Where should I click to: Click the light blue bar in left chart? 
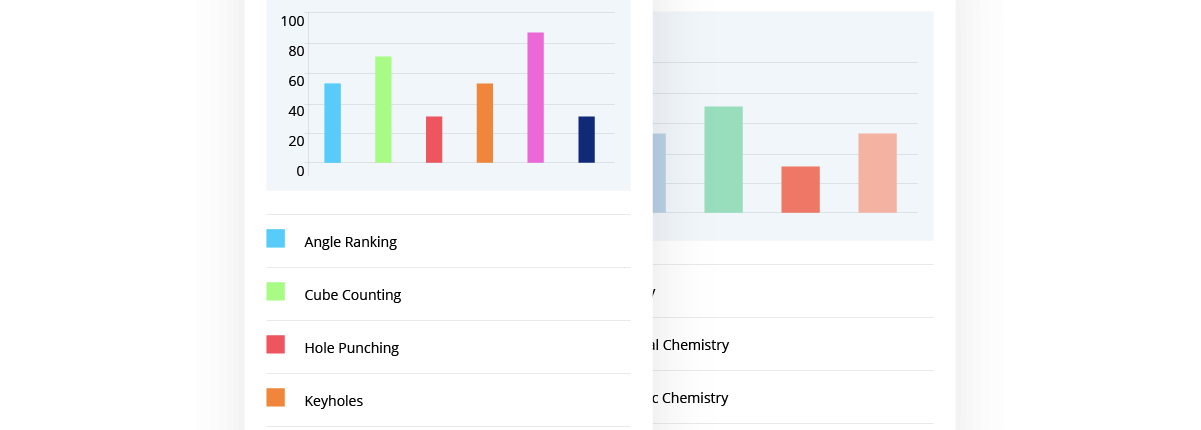332,123
